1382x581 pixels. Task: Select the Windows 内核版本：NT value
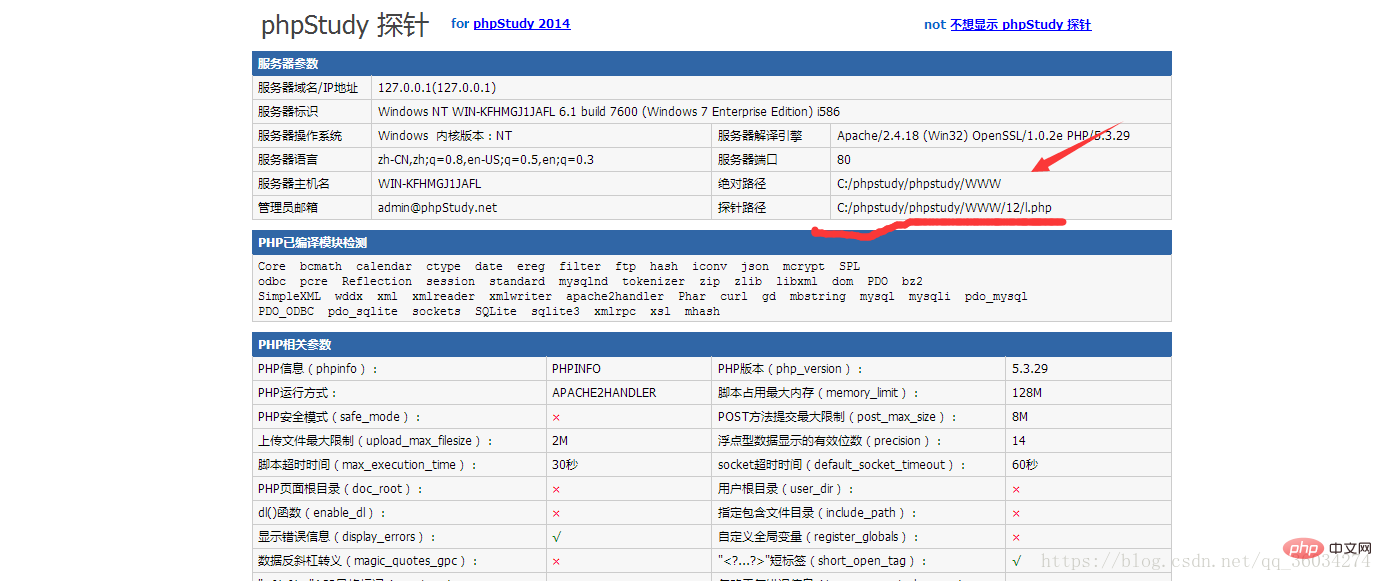point(445,136)
